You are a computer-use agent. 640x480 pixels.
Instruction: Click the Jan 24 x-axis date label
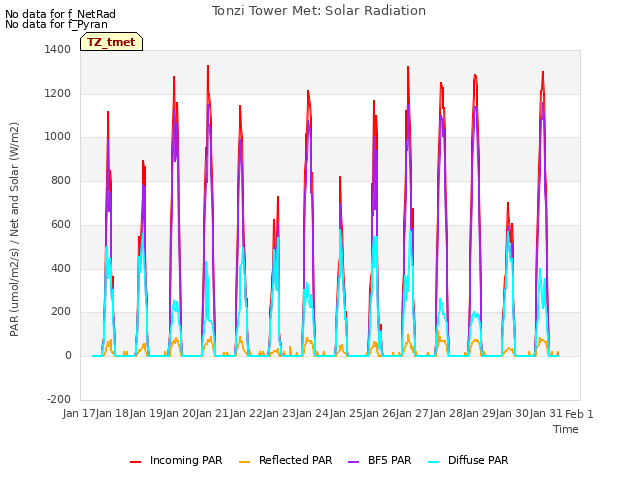click(x=313, y=413)
